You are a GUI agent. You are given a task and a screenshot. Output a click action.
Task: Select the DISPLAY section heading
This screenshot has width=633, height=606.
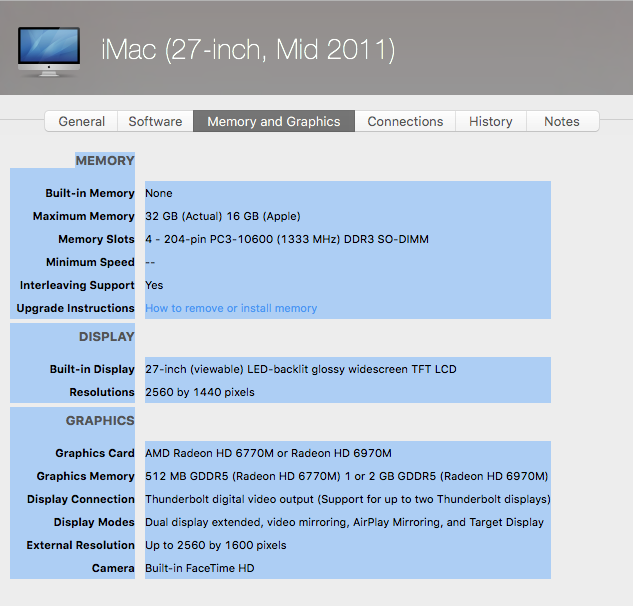[x=107, y=336]
